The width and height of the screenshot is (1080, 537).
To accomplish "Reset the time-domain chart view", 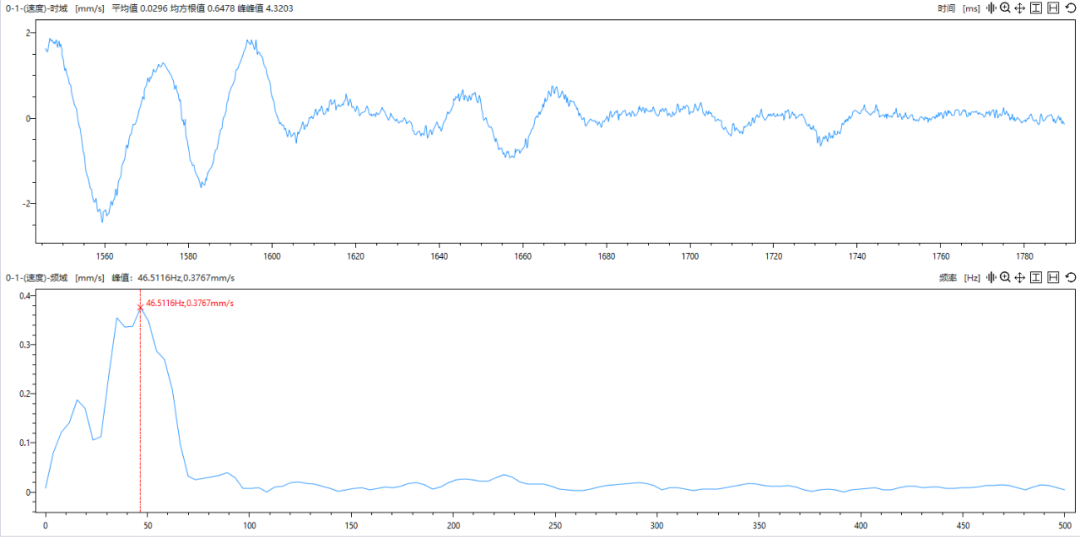I will coord(1071,8).
